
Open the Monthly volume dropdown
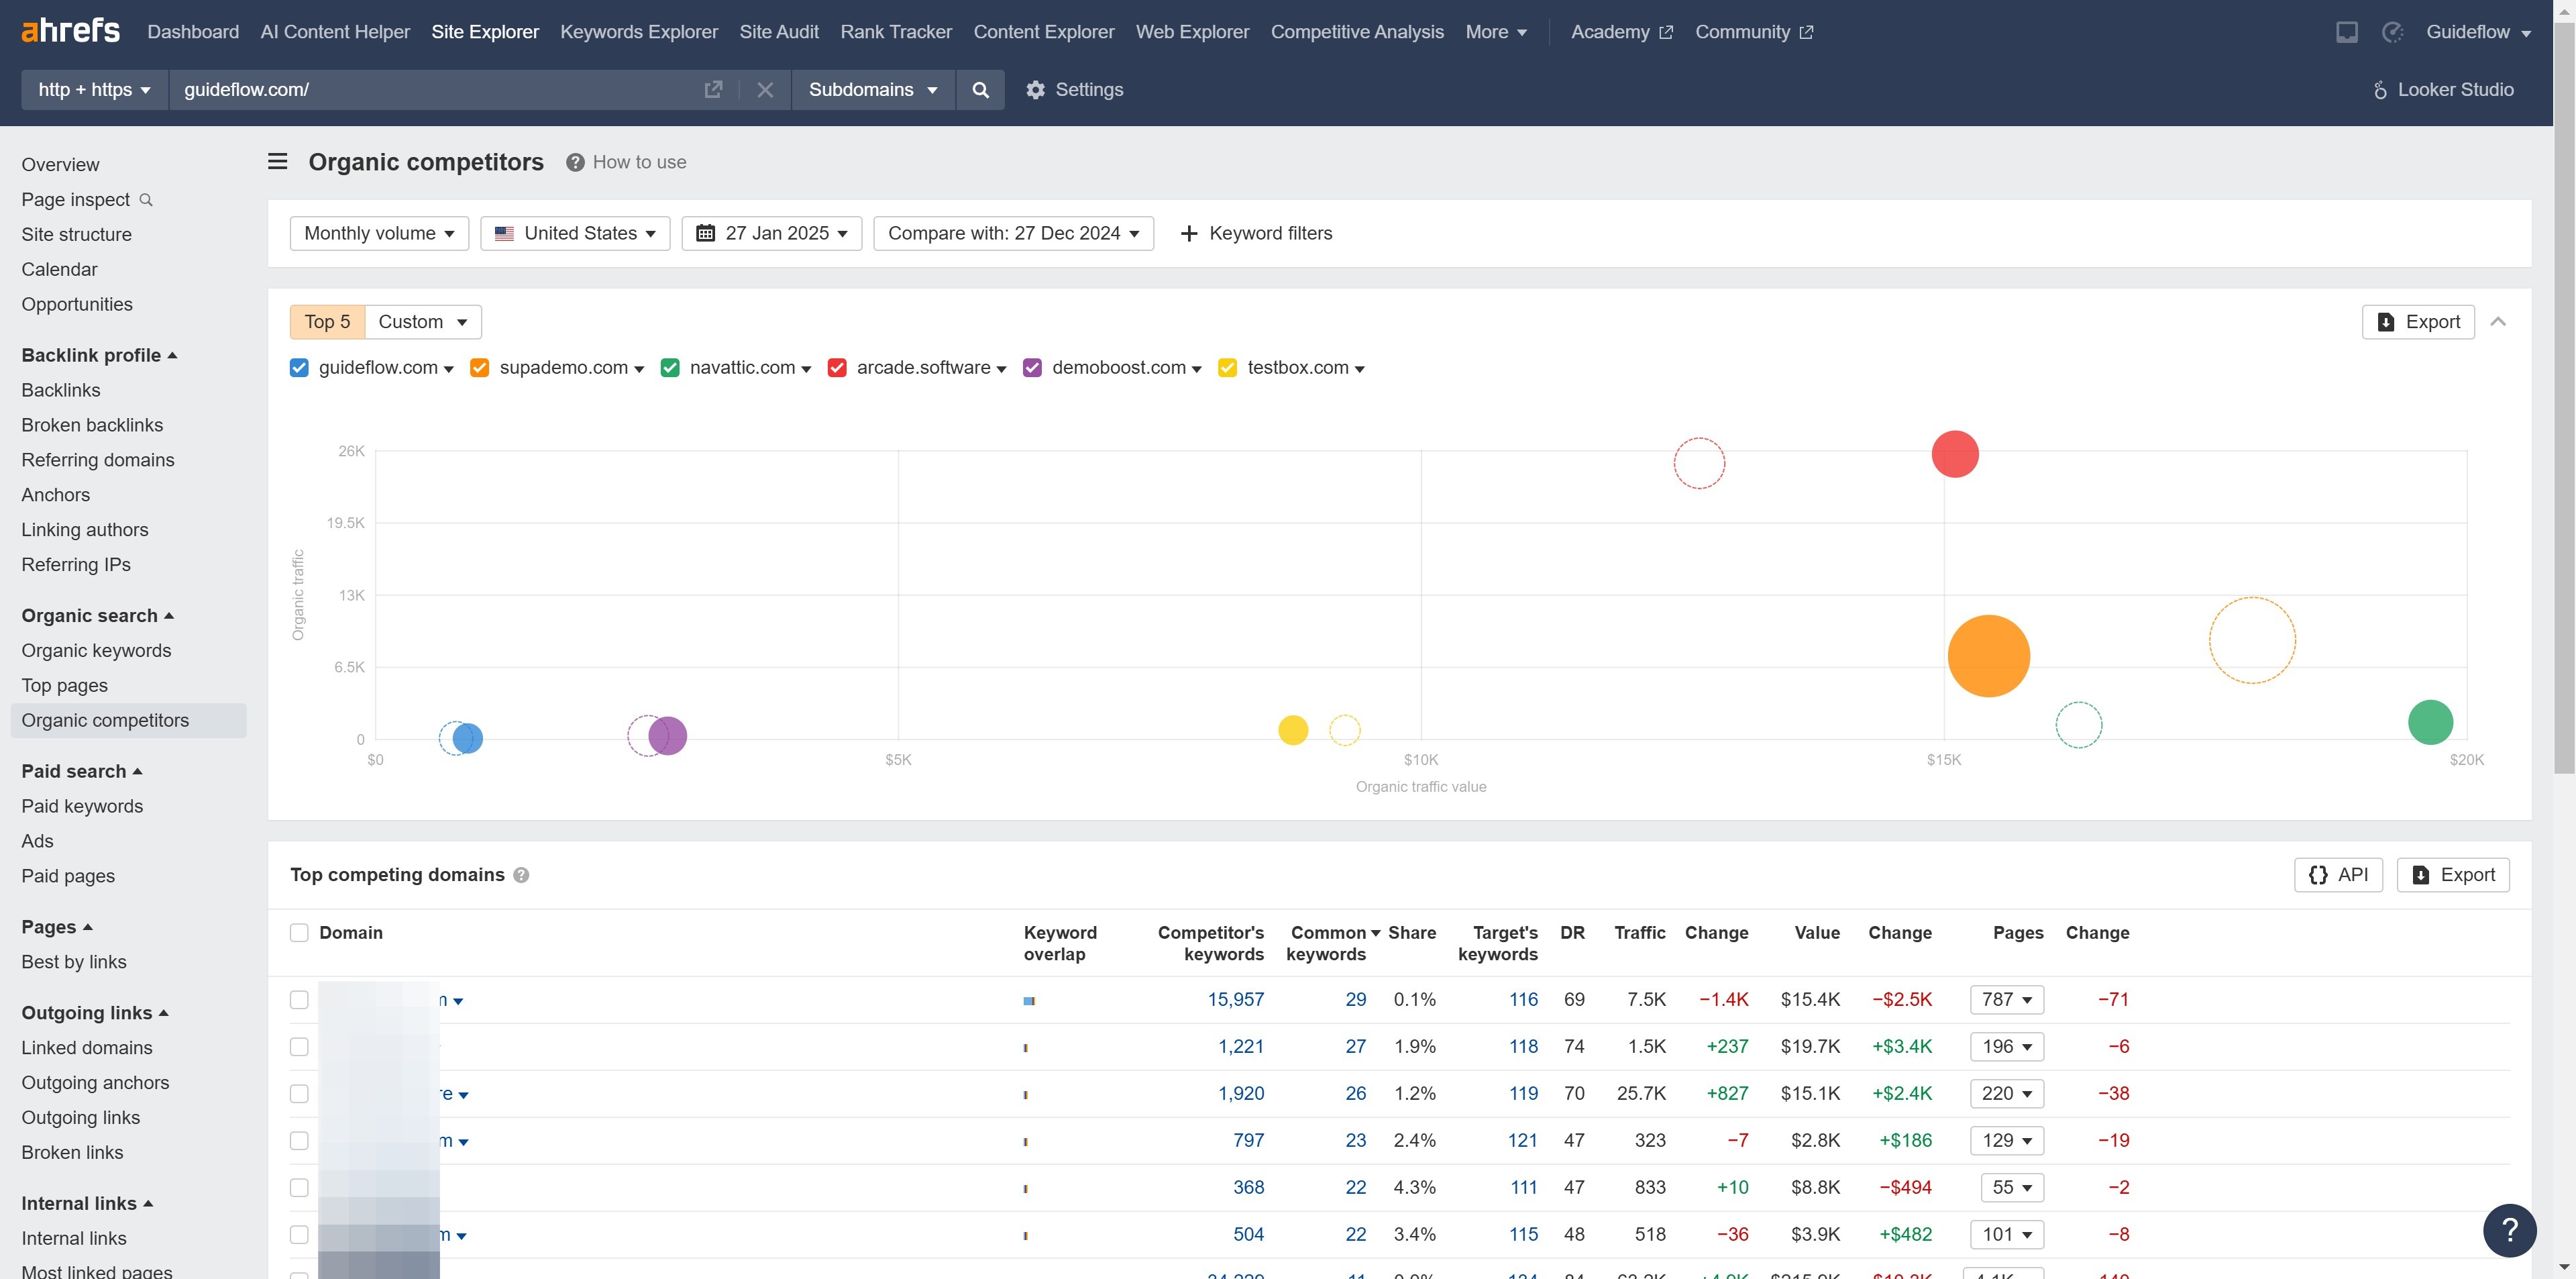point(379,233)
